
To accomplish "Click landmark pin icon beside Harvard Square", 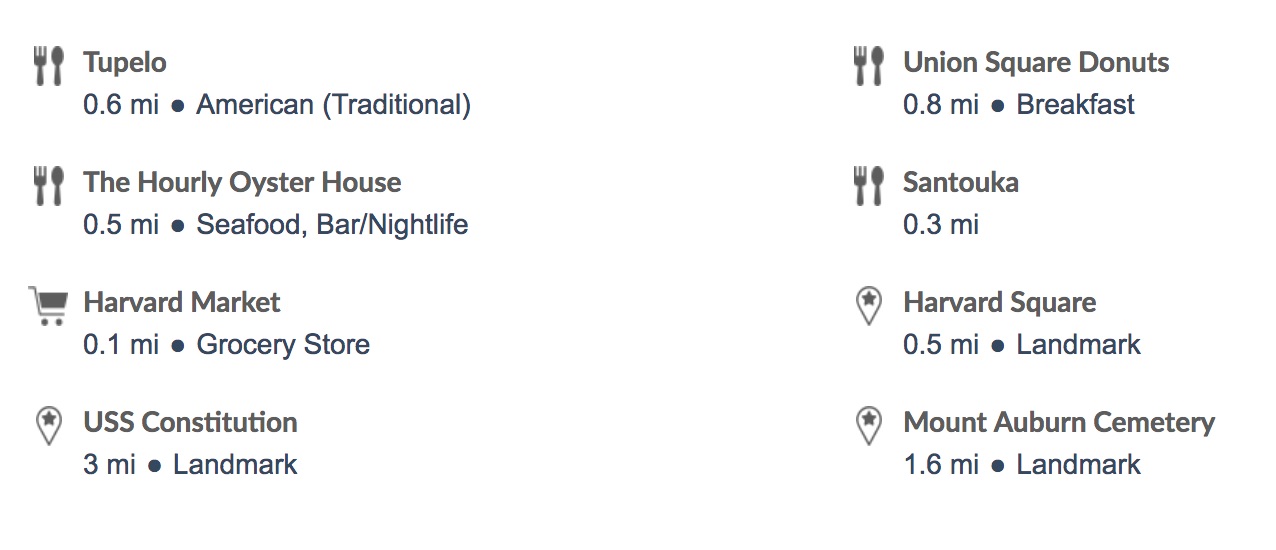I will (869, 306).
